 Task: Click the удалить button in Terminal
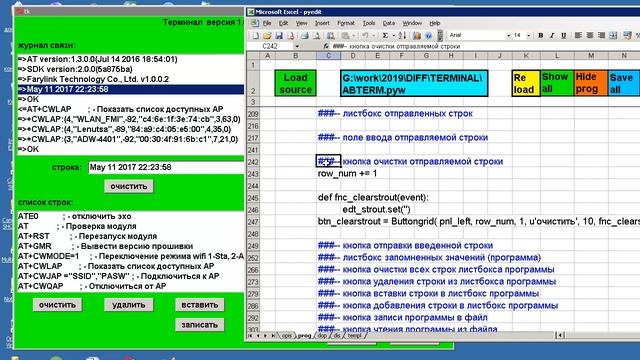[129, 304]
